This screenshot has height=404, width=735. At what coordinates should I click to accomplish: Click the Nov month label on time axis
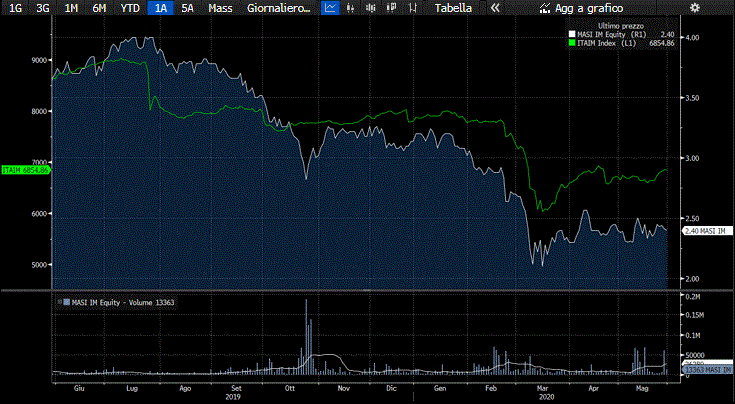tap(344, 389)
